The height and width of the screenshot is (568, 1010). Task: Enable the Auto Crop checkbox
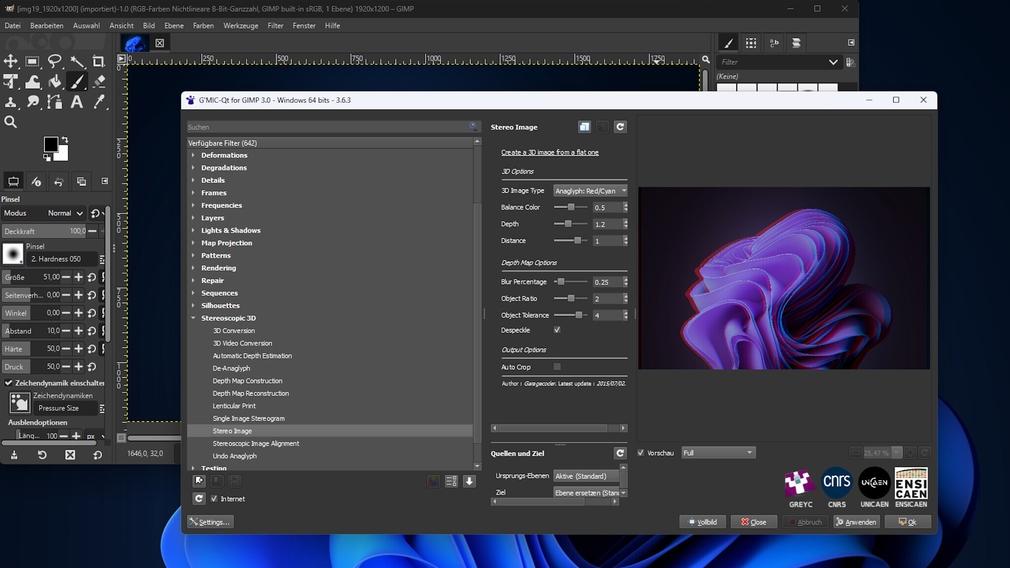557,367
